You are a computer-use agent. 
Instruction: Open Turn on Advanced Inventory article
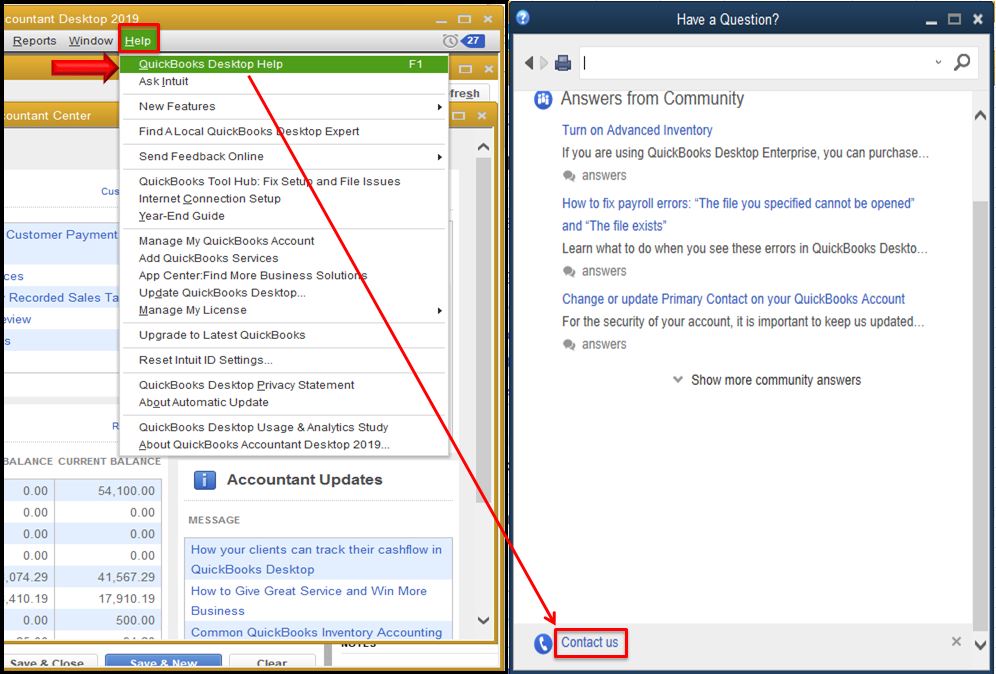[636, 130]
